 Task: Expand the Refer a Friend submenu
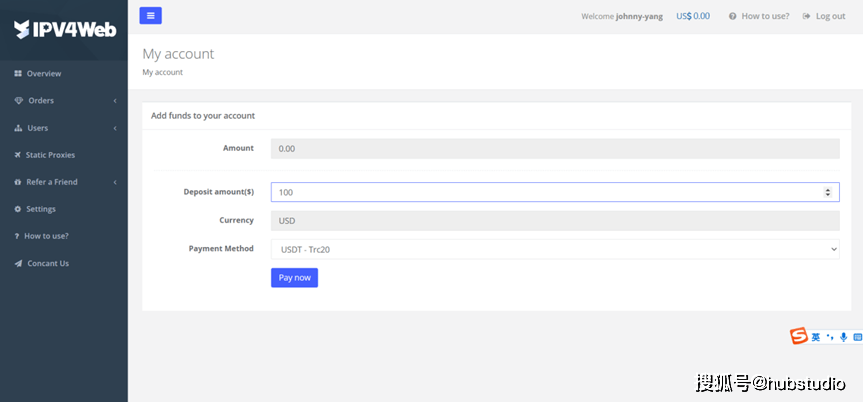tap(64, 182)
